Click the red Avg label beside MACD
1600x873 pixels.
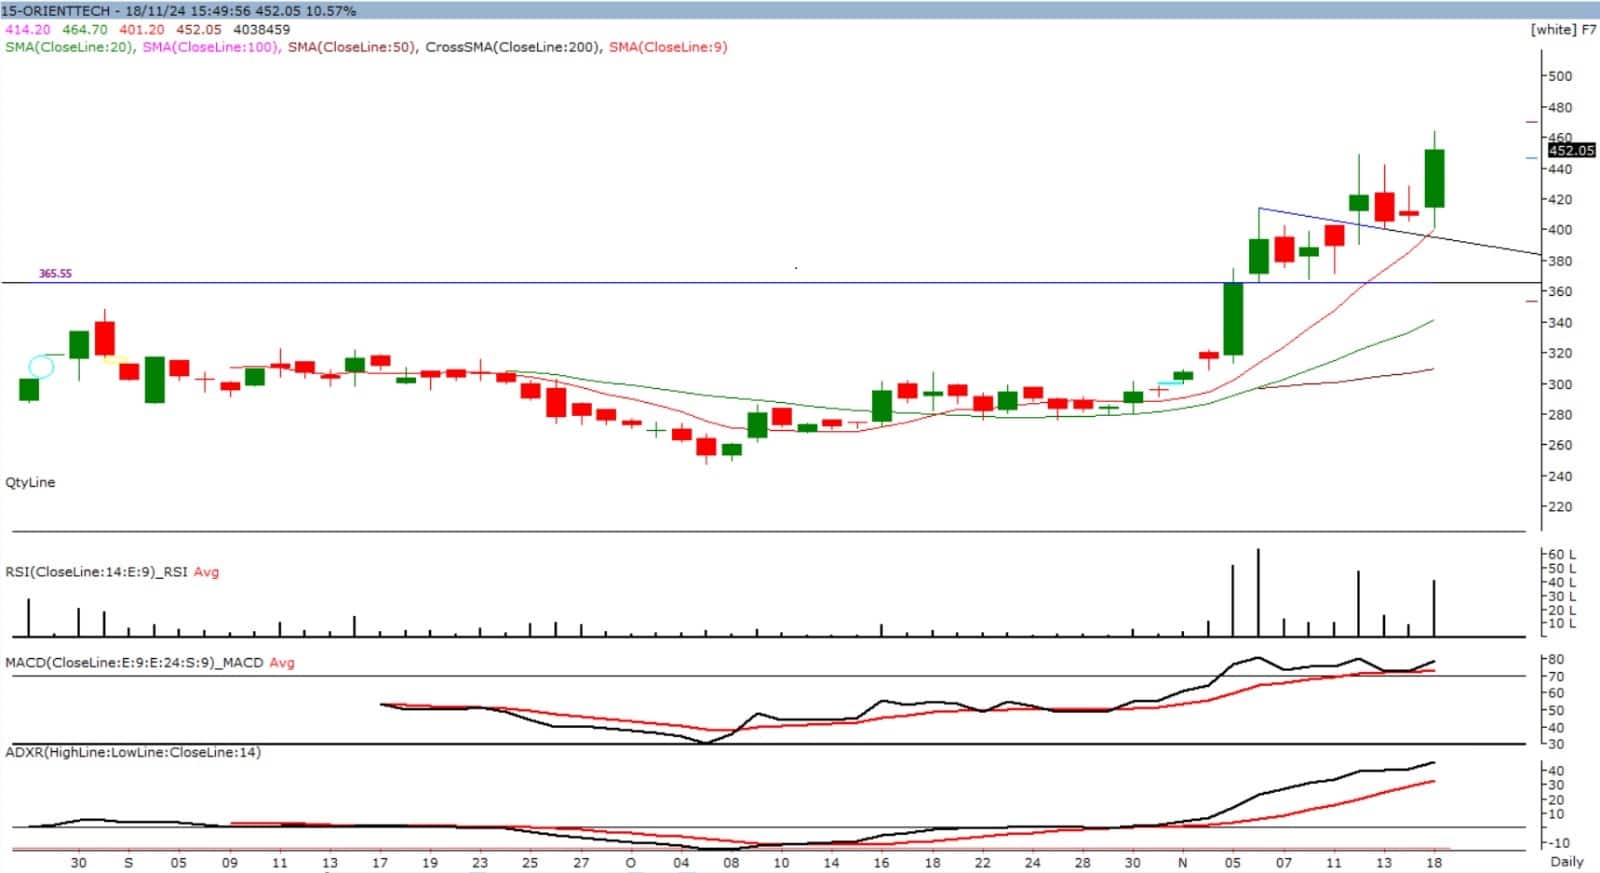coord(282,662)
